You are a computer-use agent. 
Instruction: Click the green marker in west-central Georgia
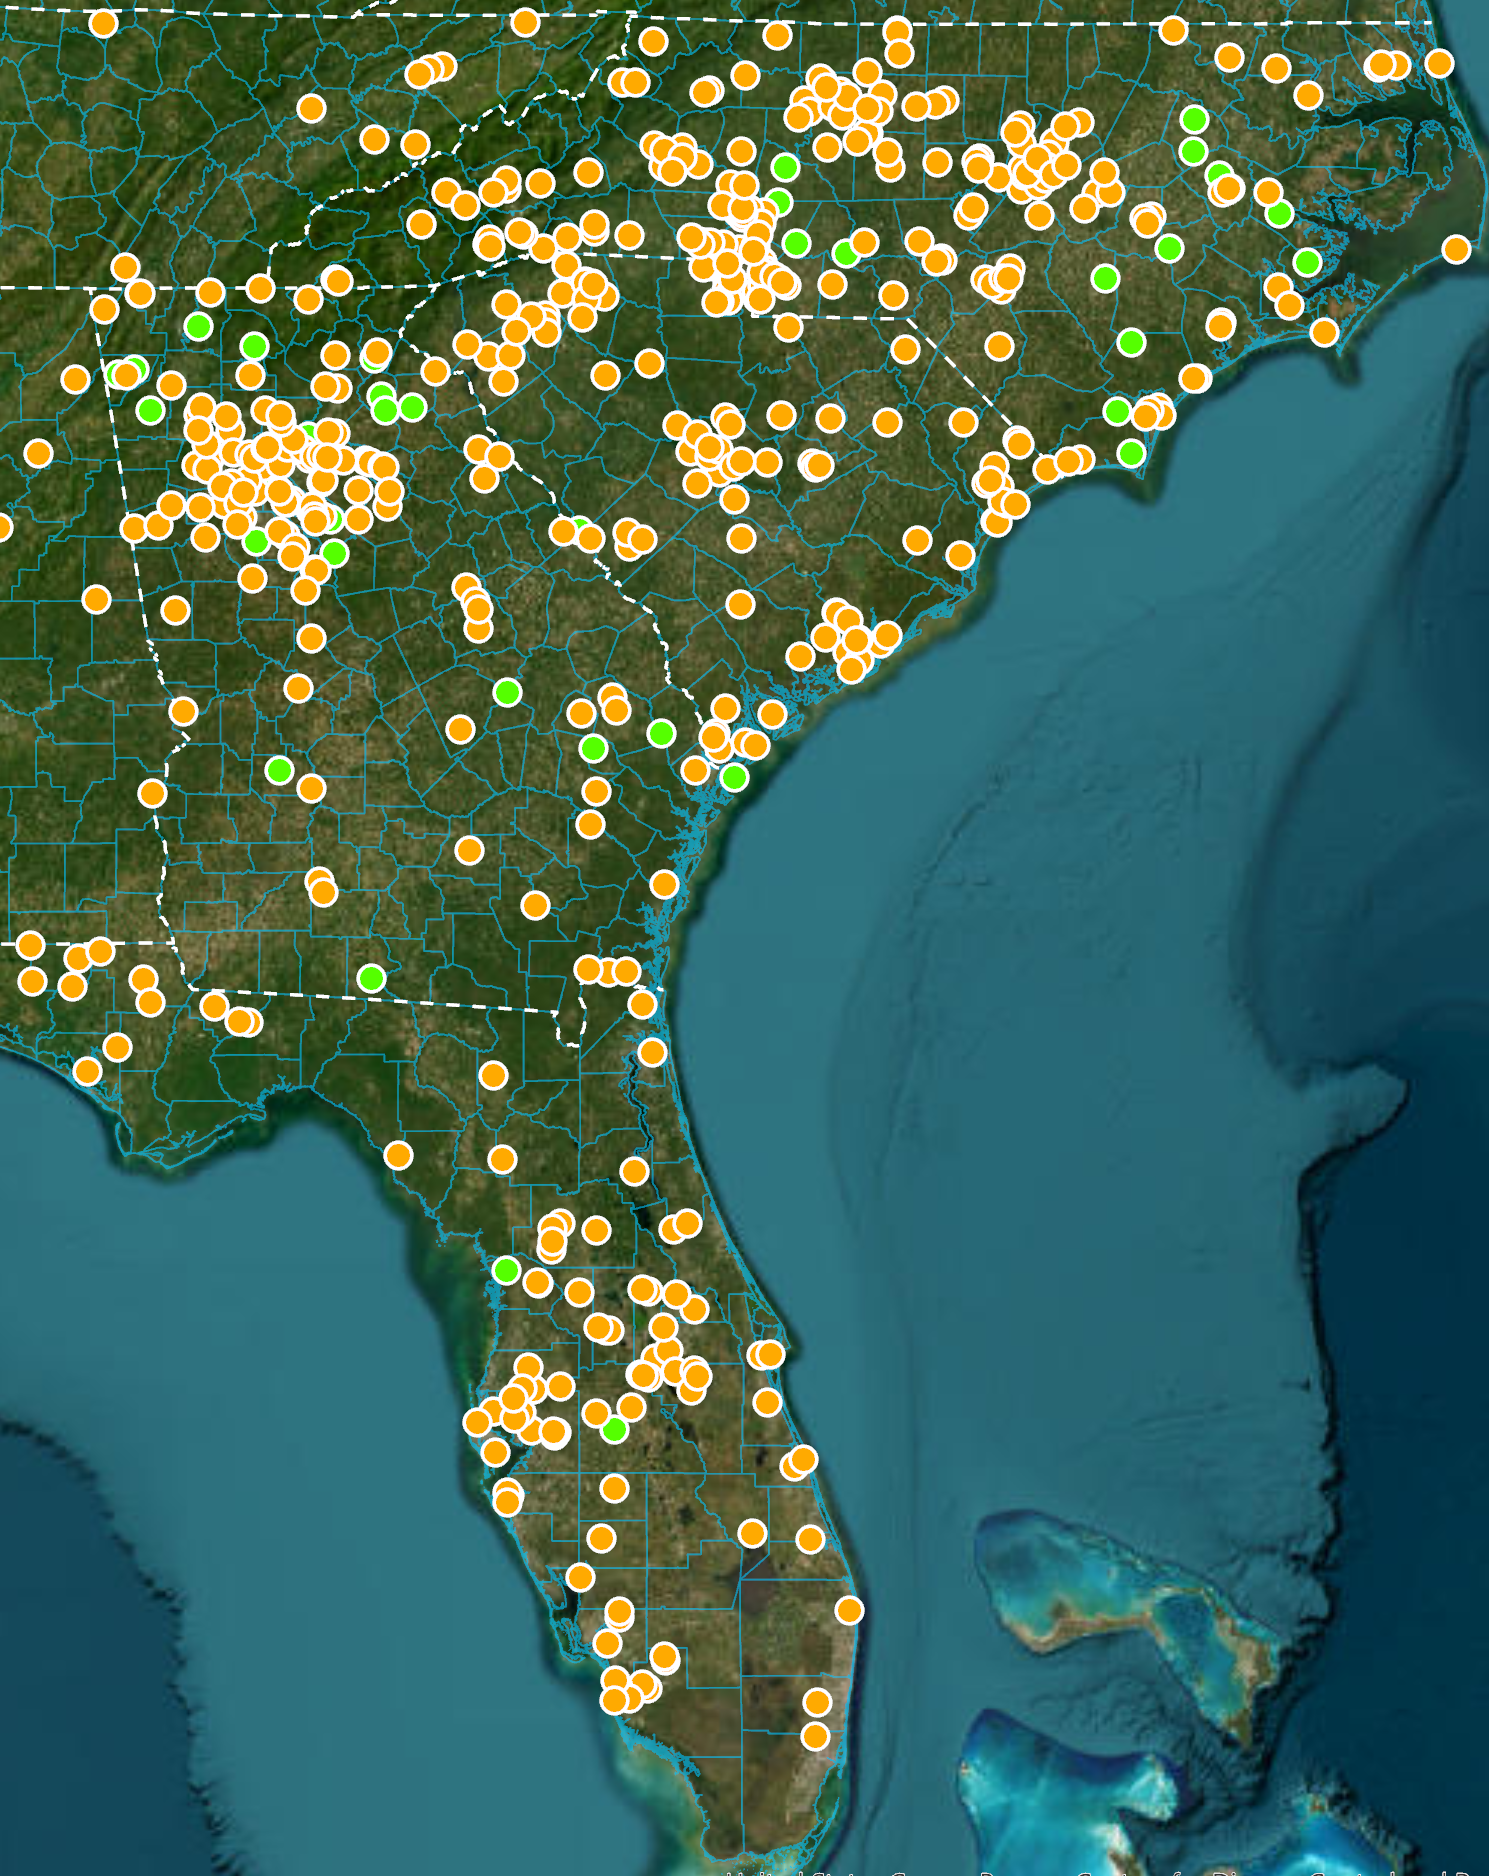pos(279,770)
